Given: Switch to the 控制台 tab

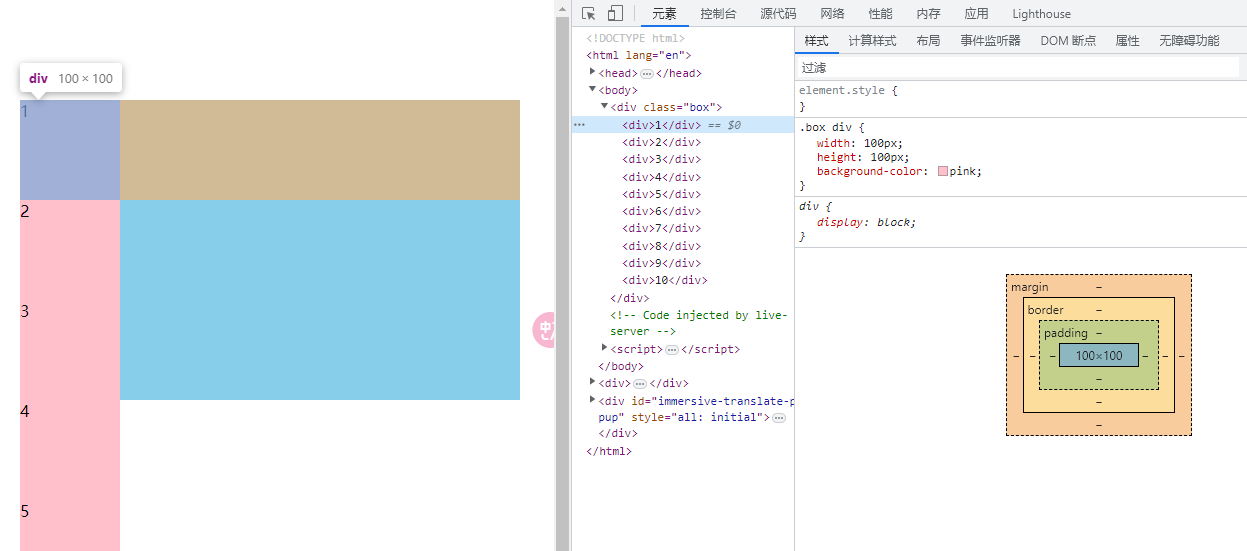Looking at the screenshot, I should click(x=718, y=13).
